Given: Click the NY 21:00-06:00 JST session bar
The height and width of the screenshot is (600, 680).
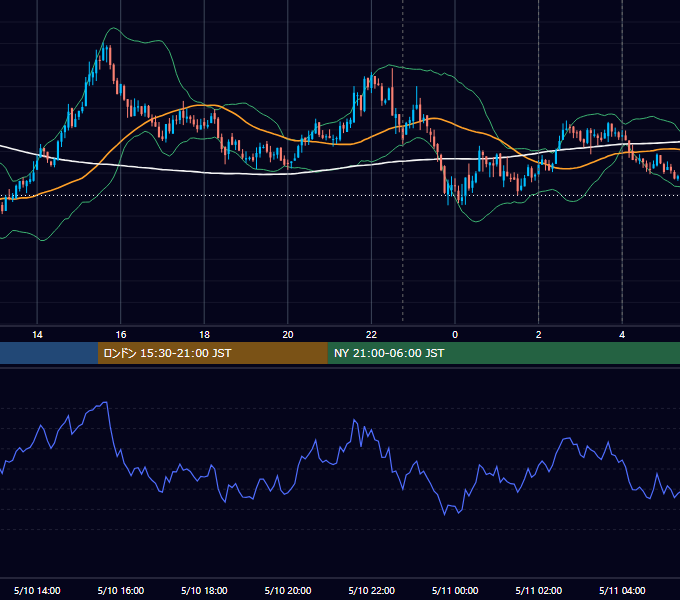Looking at the screenshot, I should coord(503,353).
